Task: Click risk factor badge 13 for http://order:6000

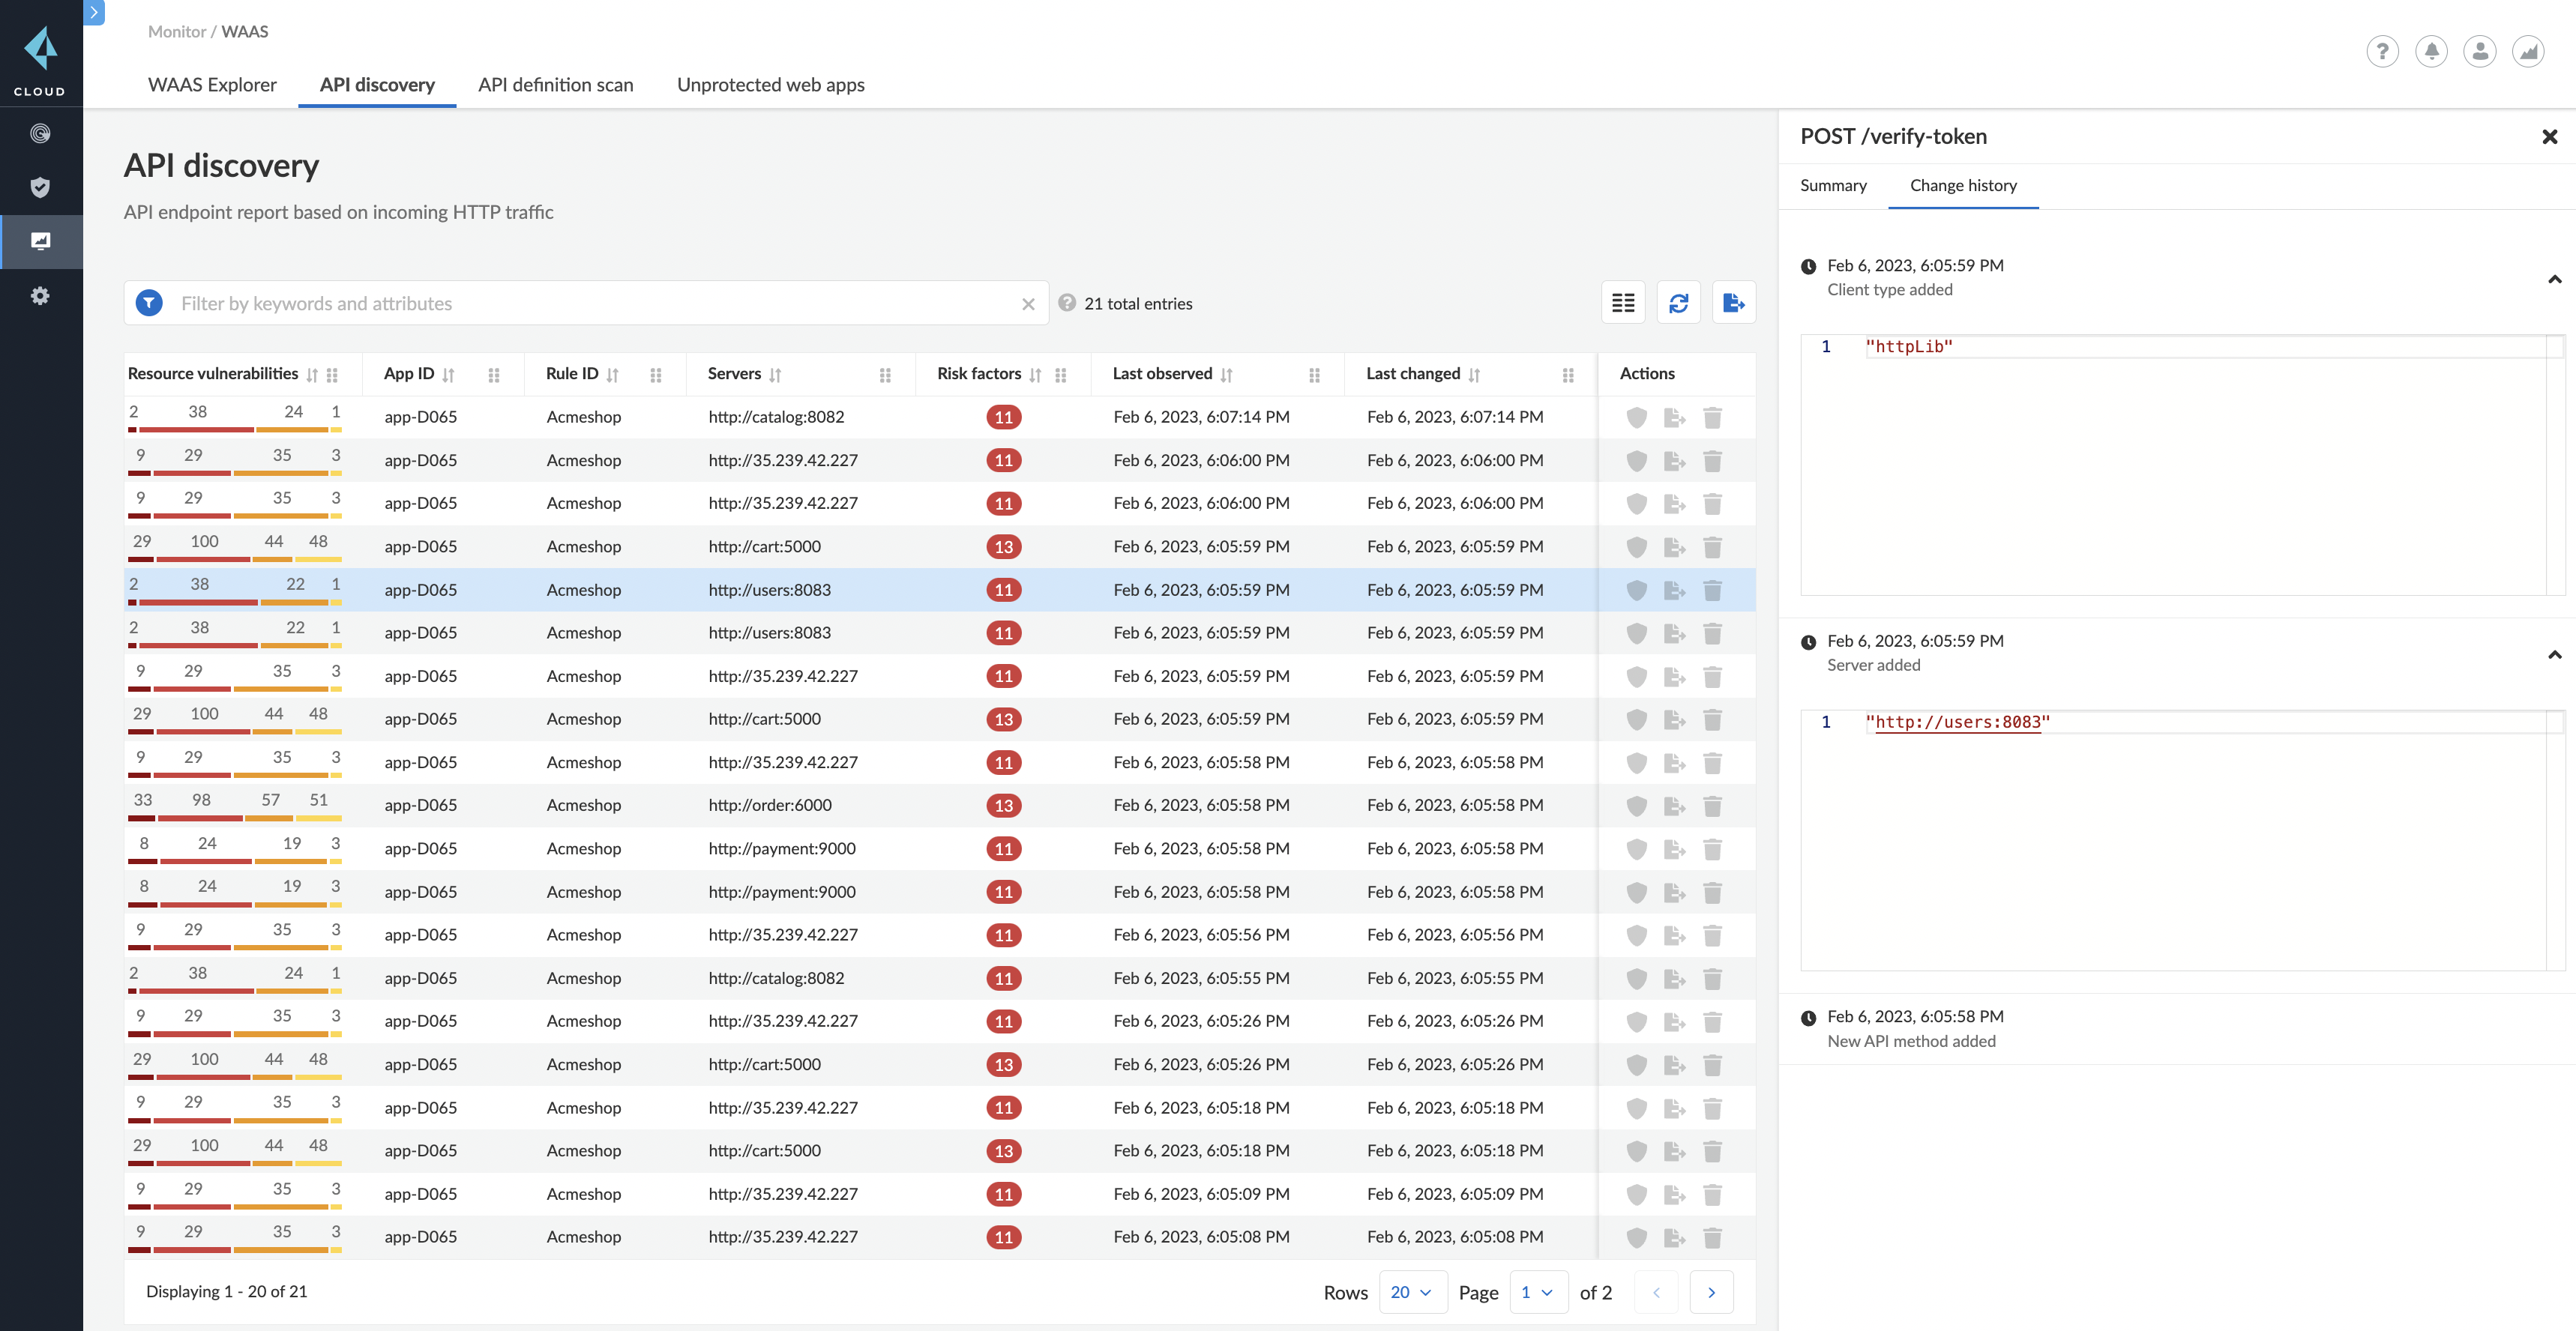Action: pos(1003,806)
